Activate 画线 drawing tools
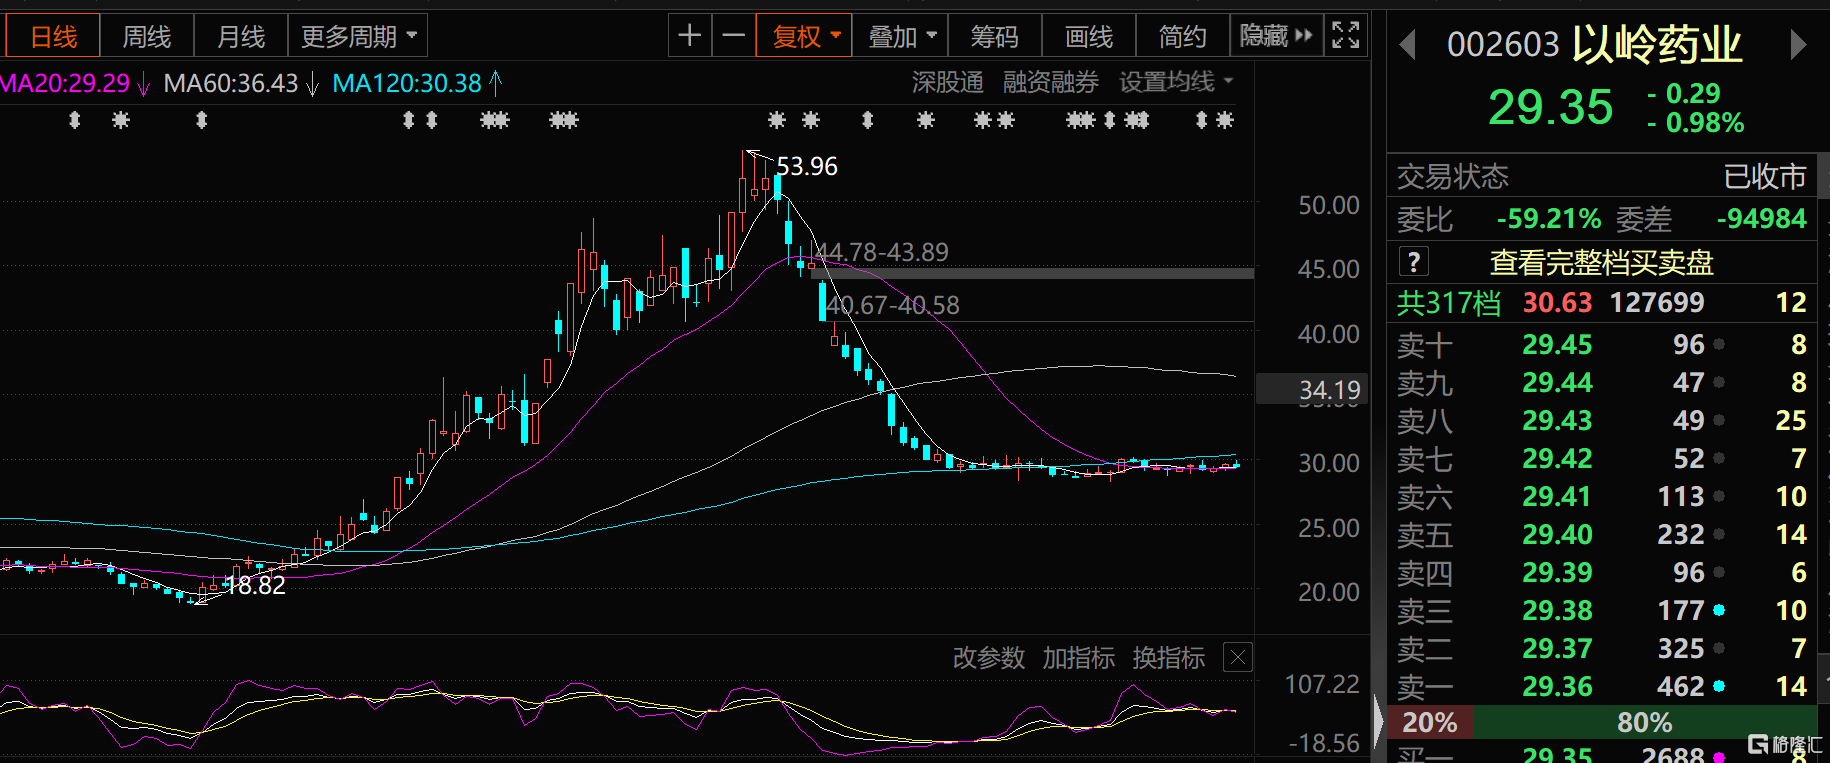The image size is (1830, 763). (x=1089, y=36)
